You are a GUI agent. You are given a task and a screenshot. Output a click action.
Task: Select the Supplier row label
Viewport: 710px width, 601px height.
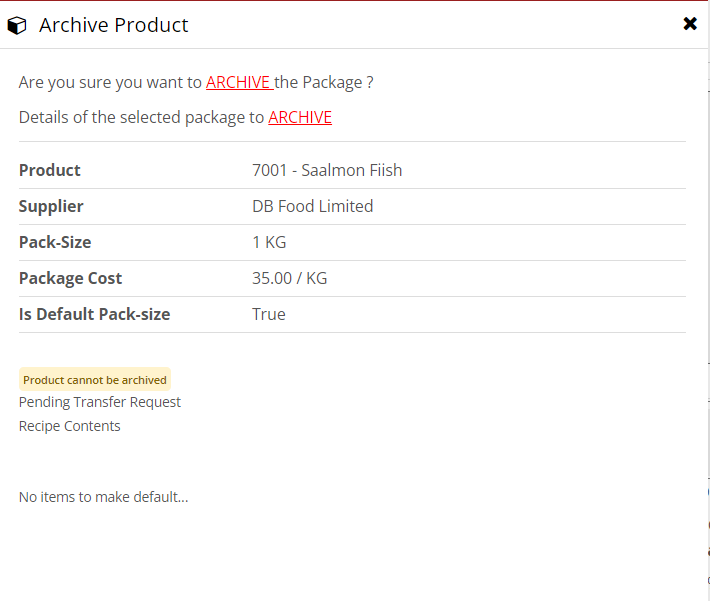pyautogui.click(x=51, y=206)
